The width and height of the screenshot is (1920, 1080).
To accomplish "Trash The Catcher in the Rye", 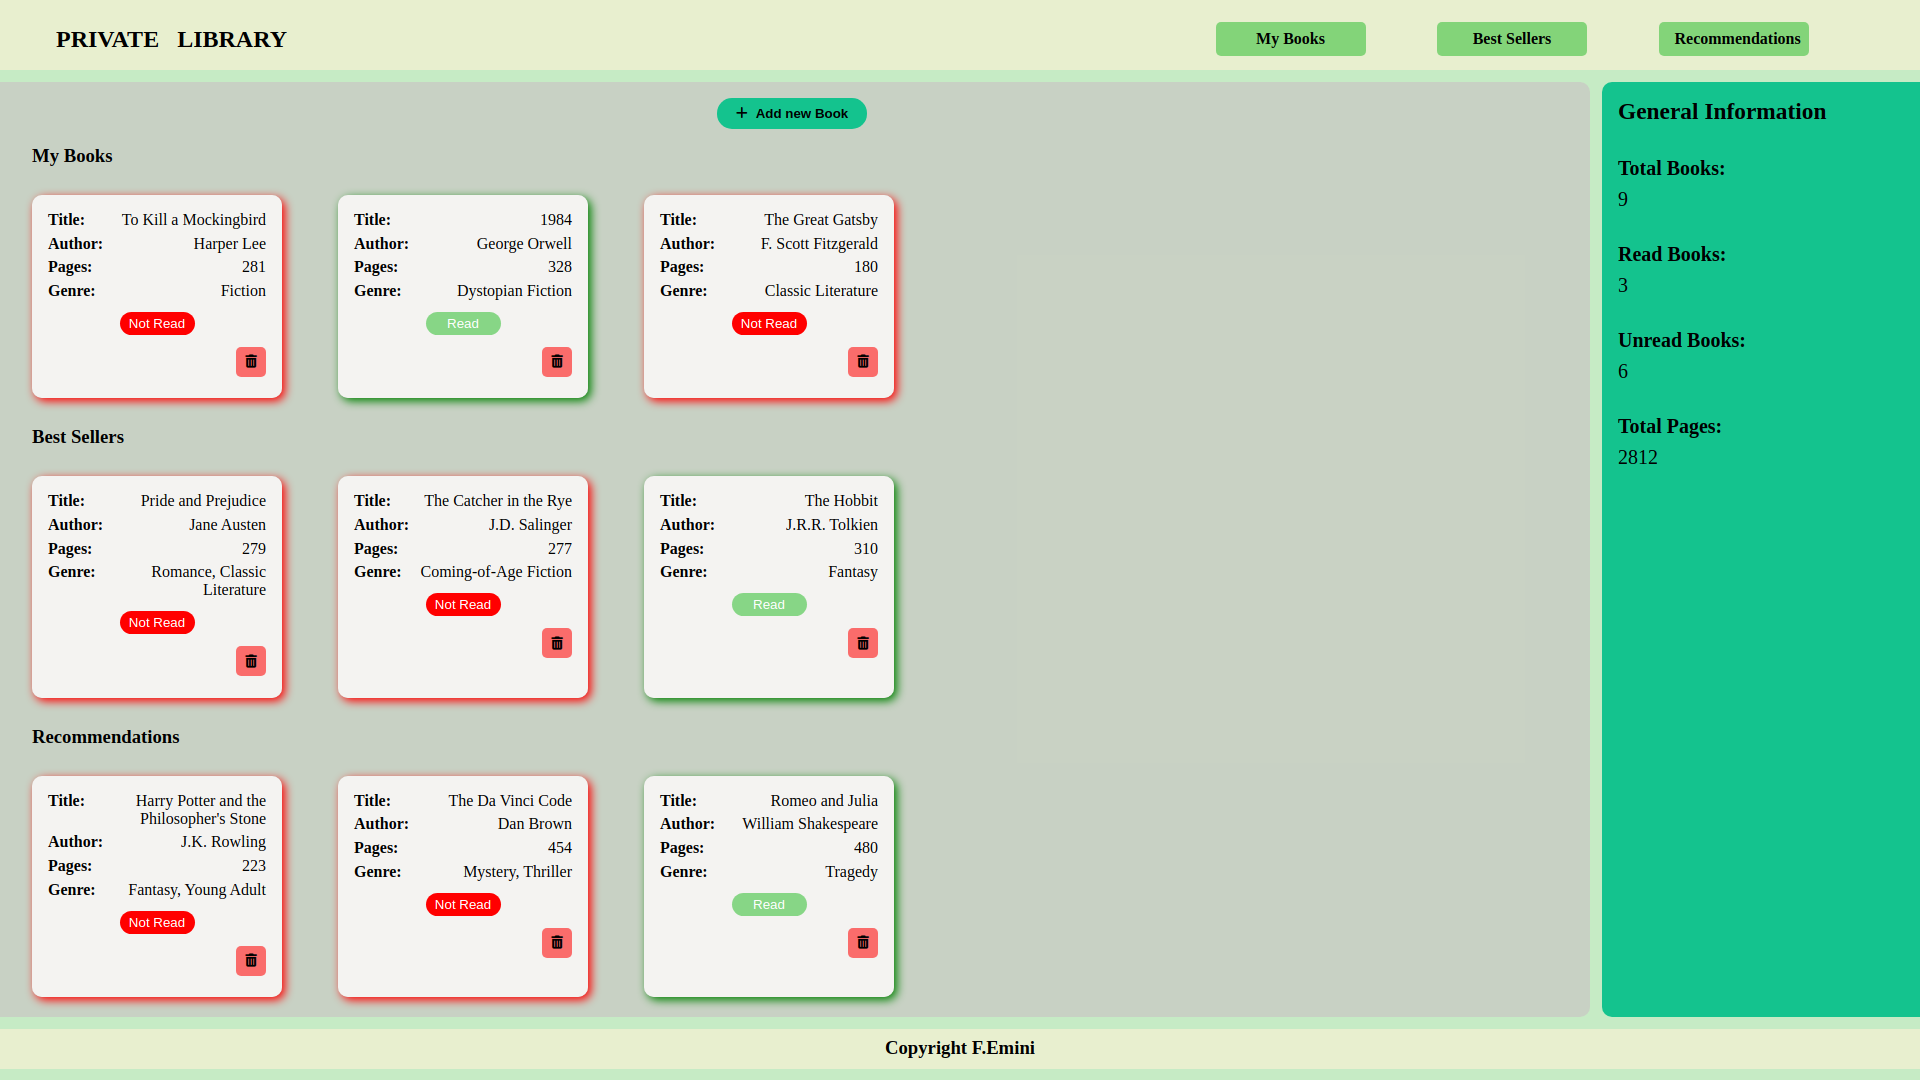I will (x=557, y=643).
